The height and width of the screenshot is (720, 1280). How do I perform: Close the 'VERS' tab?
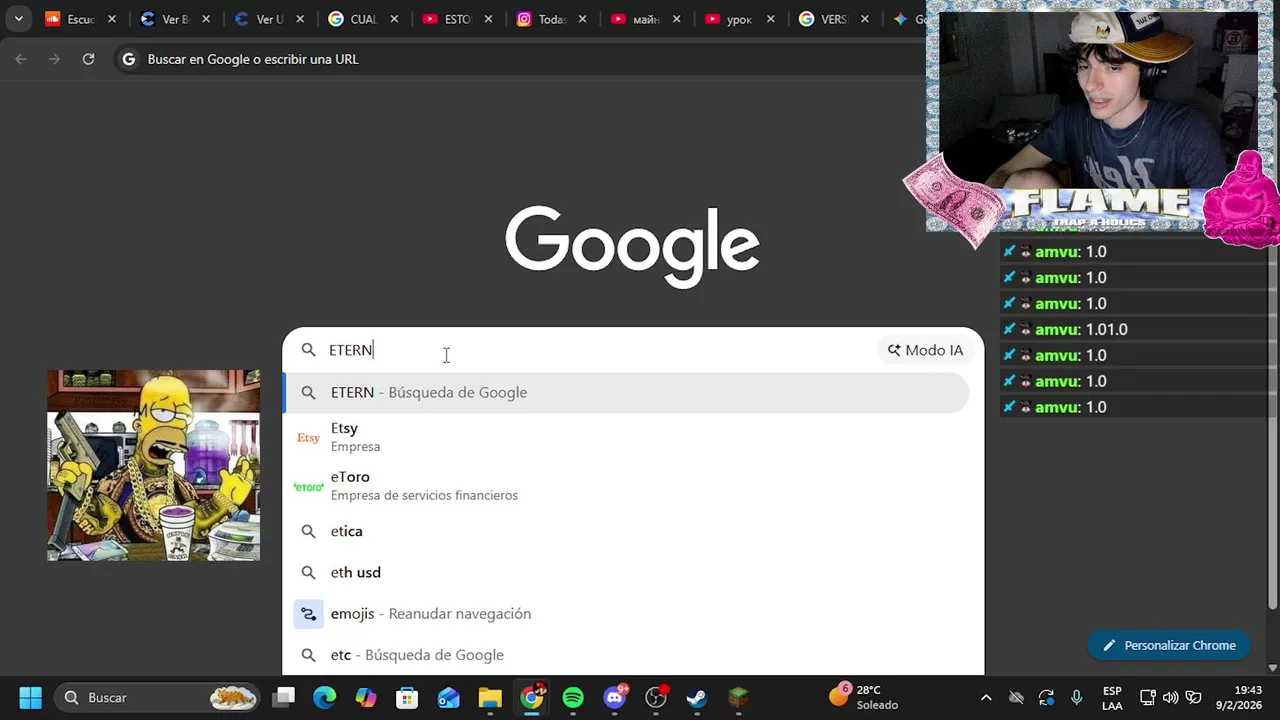pyautogui.click(x=864, y=19)
